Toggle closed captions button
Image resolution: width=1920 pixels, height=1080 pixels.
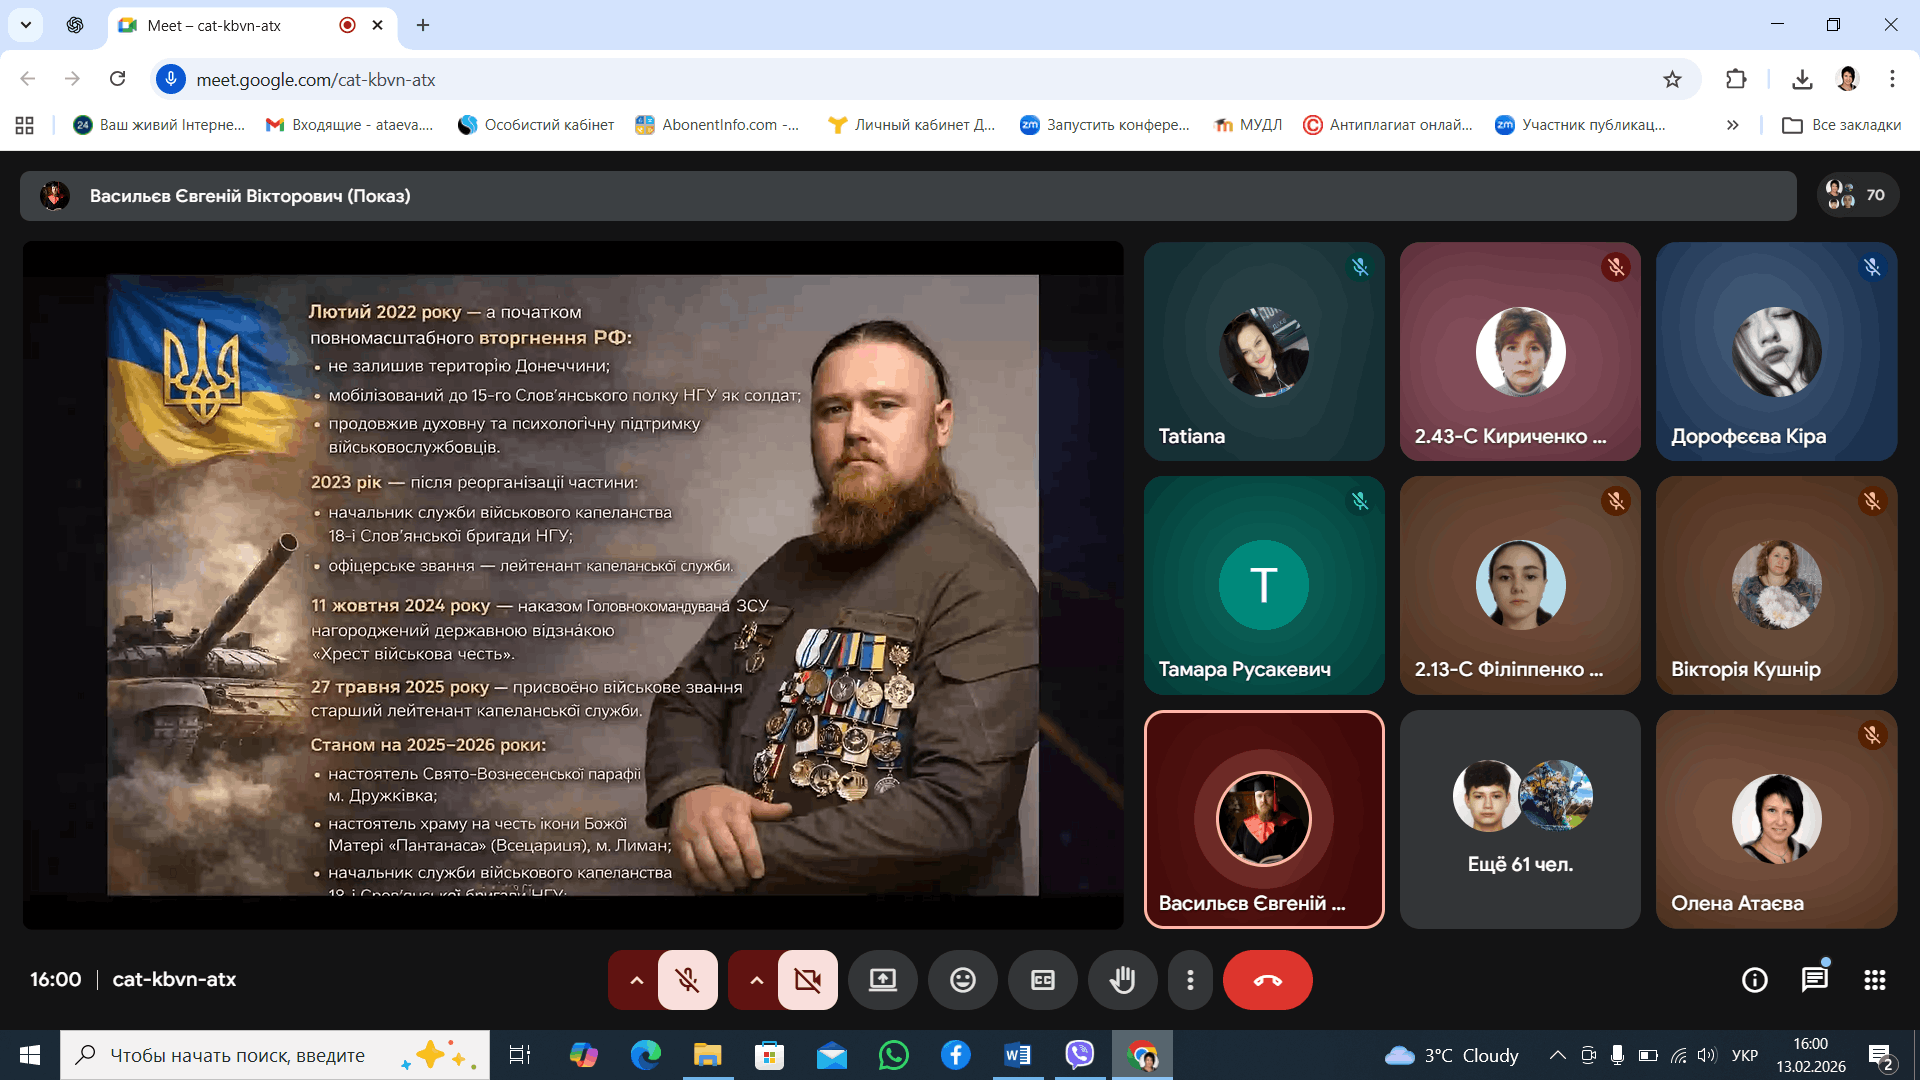click(1042, 980)
